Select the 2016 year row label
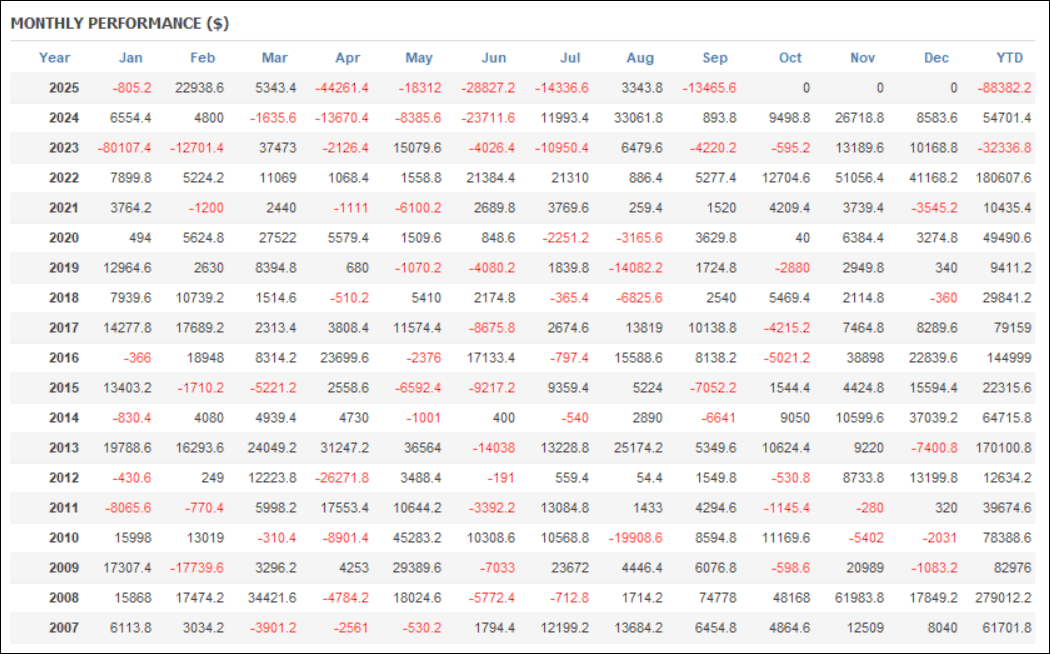 (63, 358)
